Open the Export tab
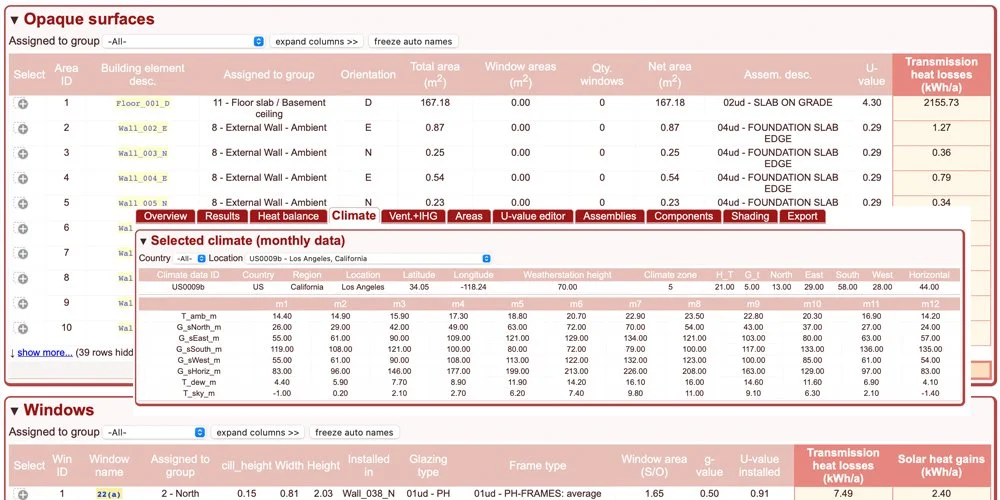 point(802,216)
